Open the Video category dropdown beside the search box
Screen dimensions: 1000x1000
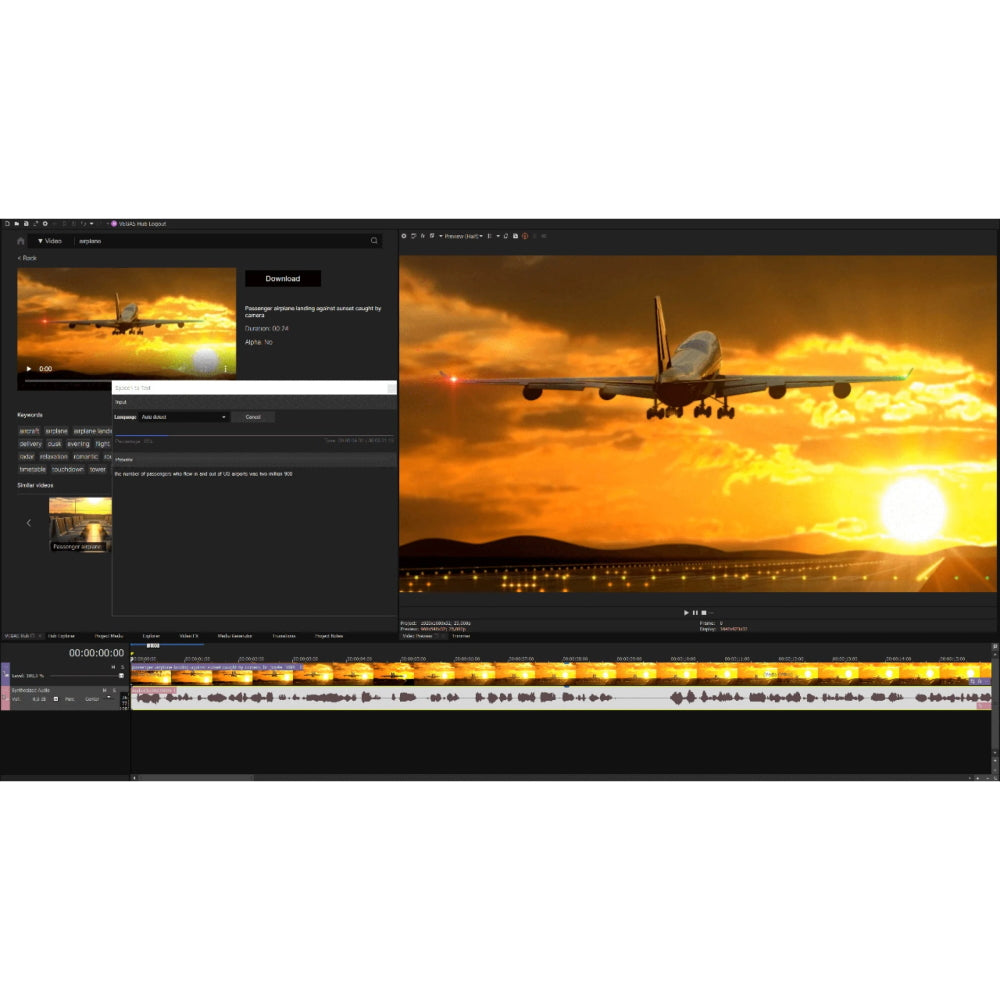pyautogui.click(x=52, y=240)
